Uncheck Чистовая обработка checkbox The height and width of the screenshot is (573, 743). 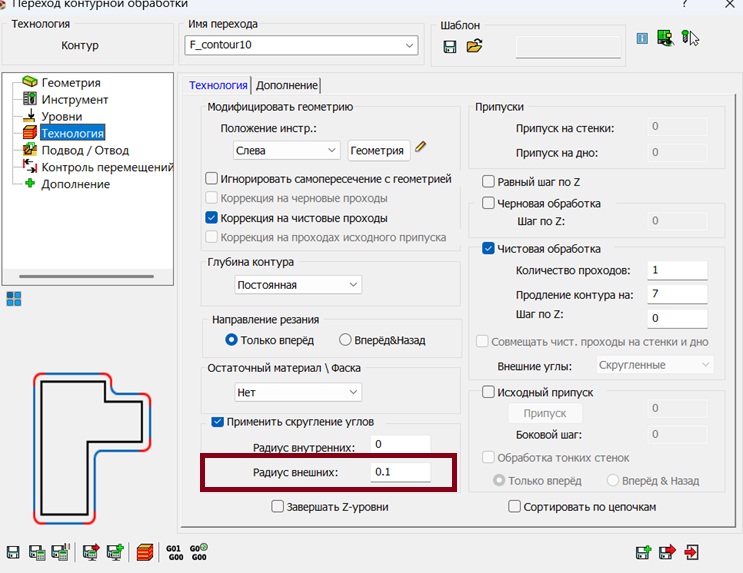[x=488, y=248]
